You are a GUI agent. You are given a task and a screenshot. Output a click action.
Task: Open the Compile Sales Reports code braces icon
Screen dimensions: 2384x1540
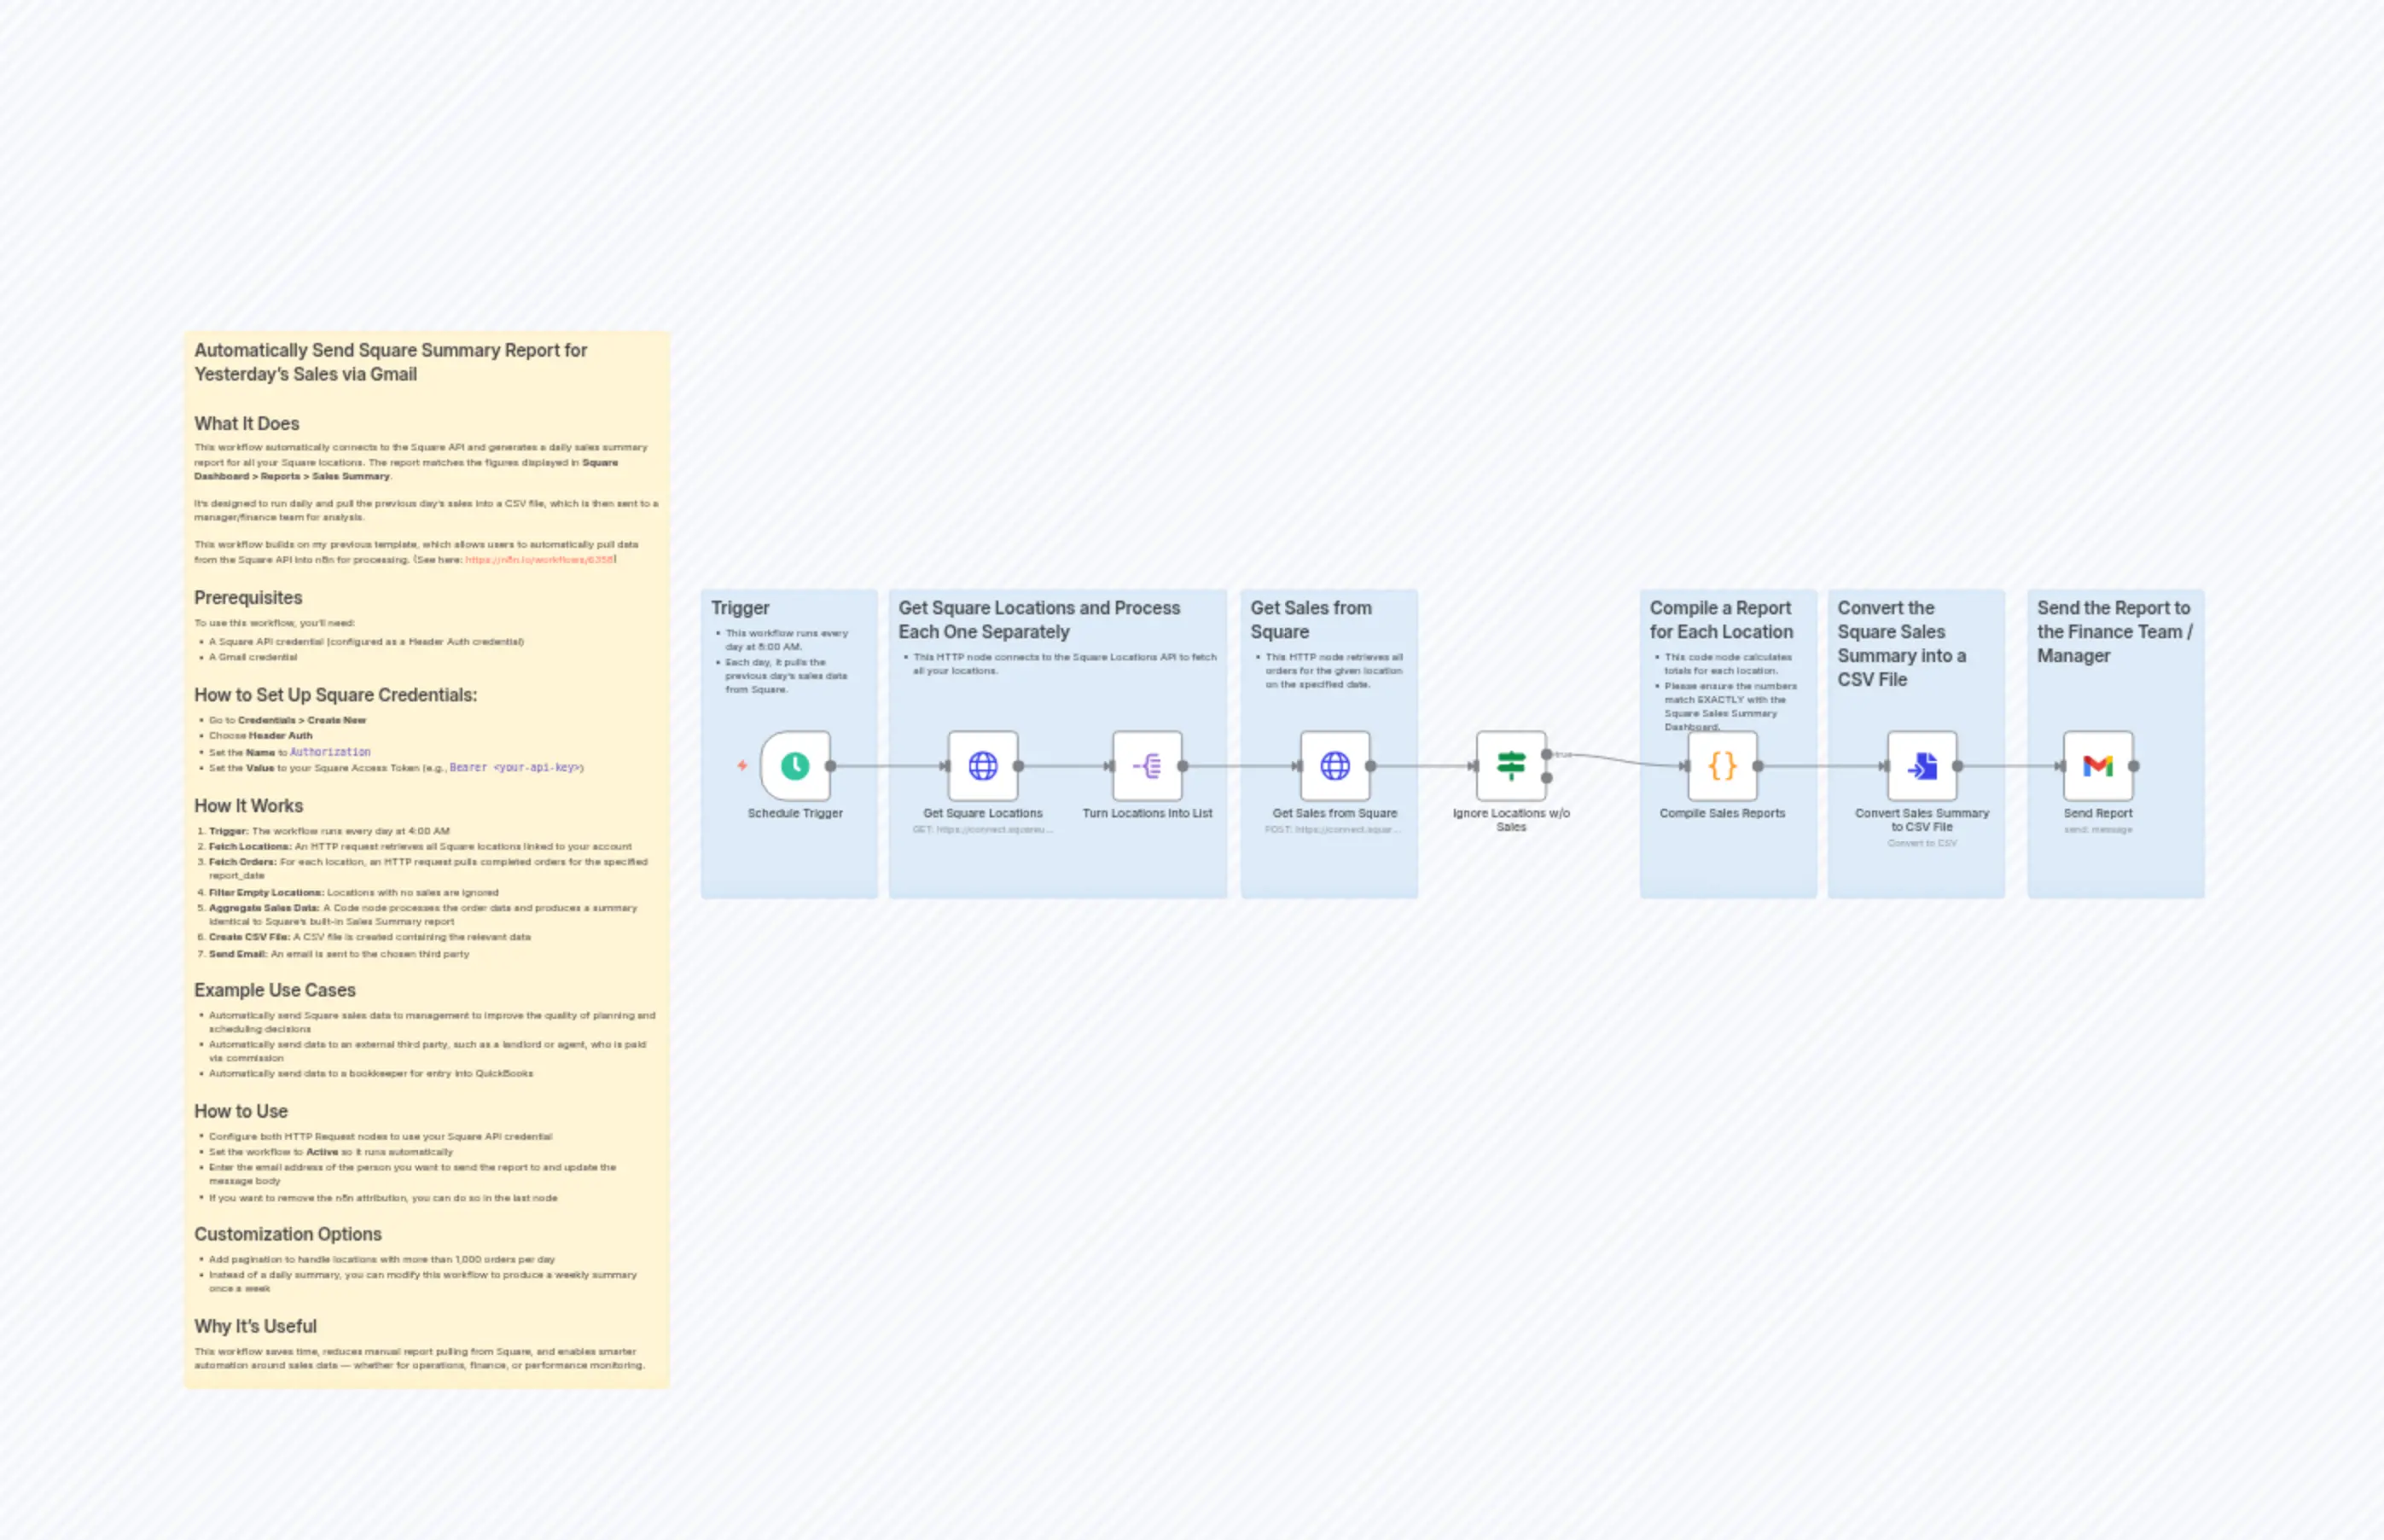point(1722,765)
